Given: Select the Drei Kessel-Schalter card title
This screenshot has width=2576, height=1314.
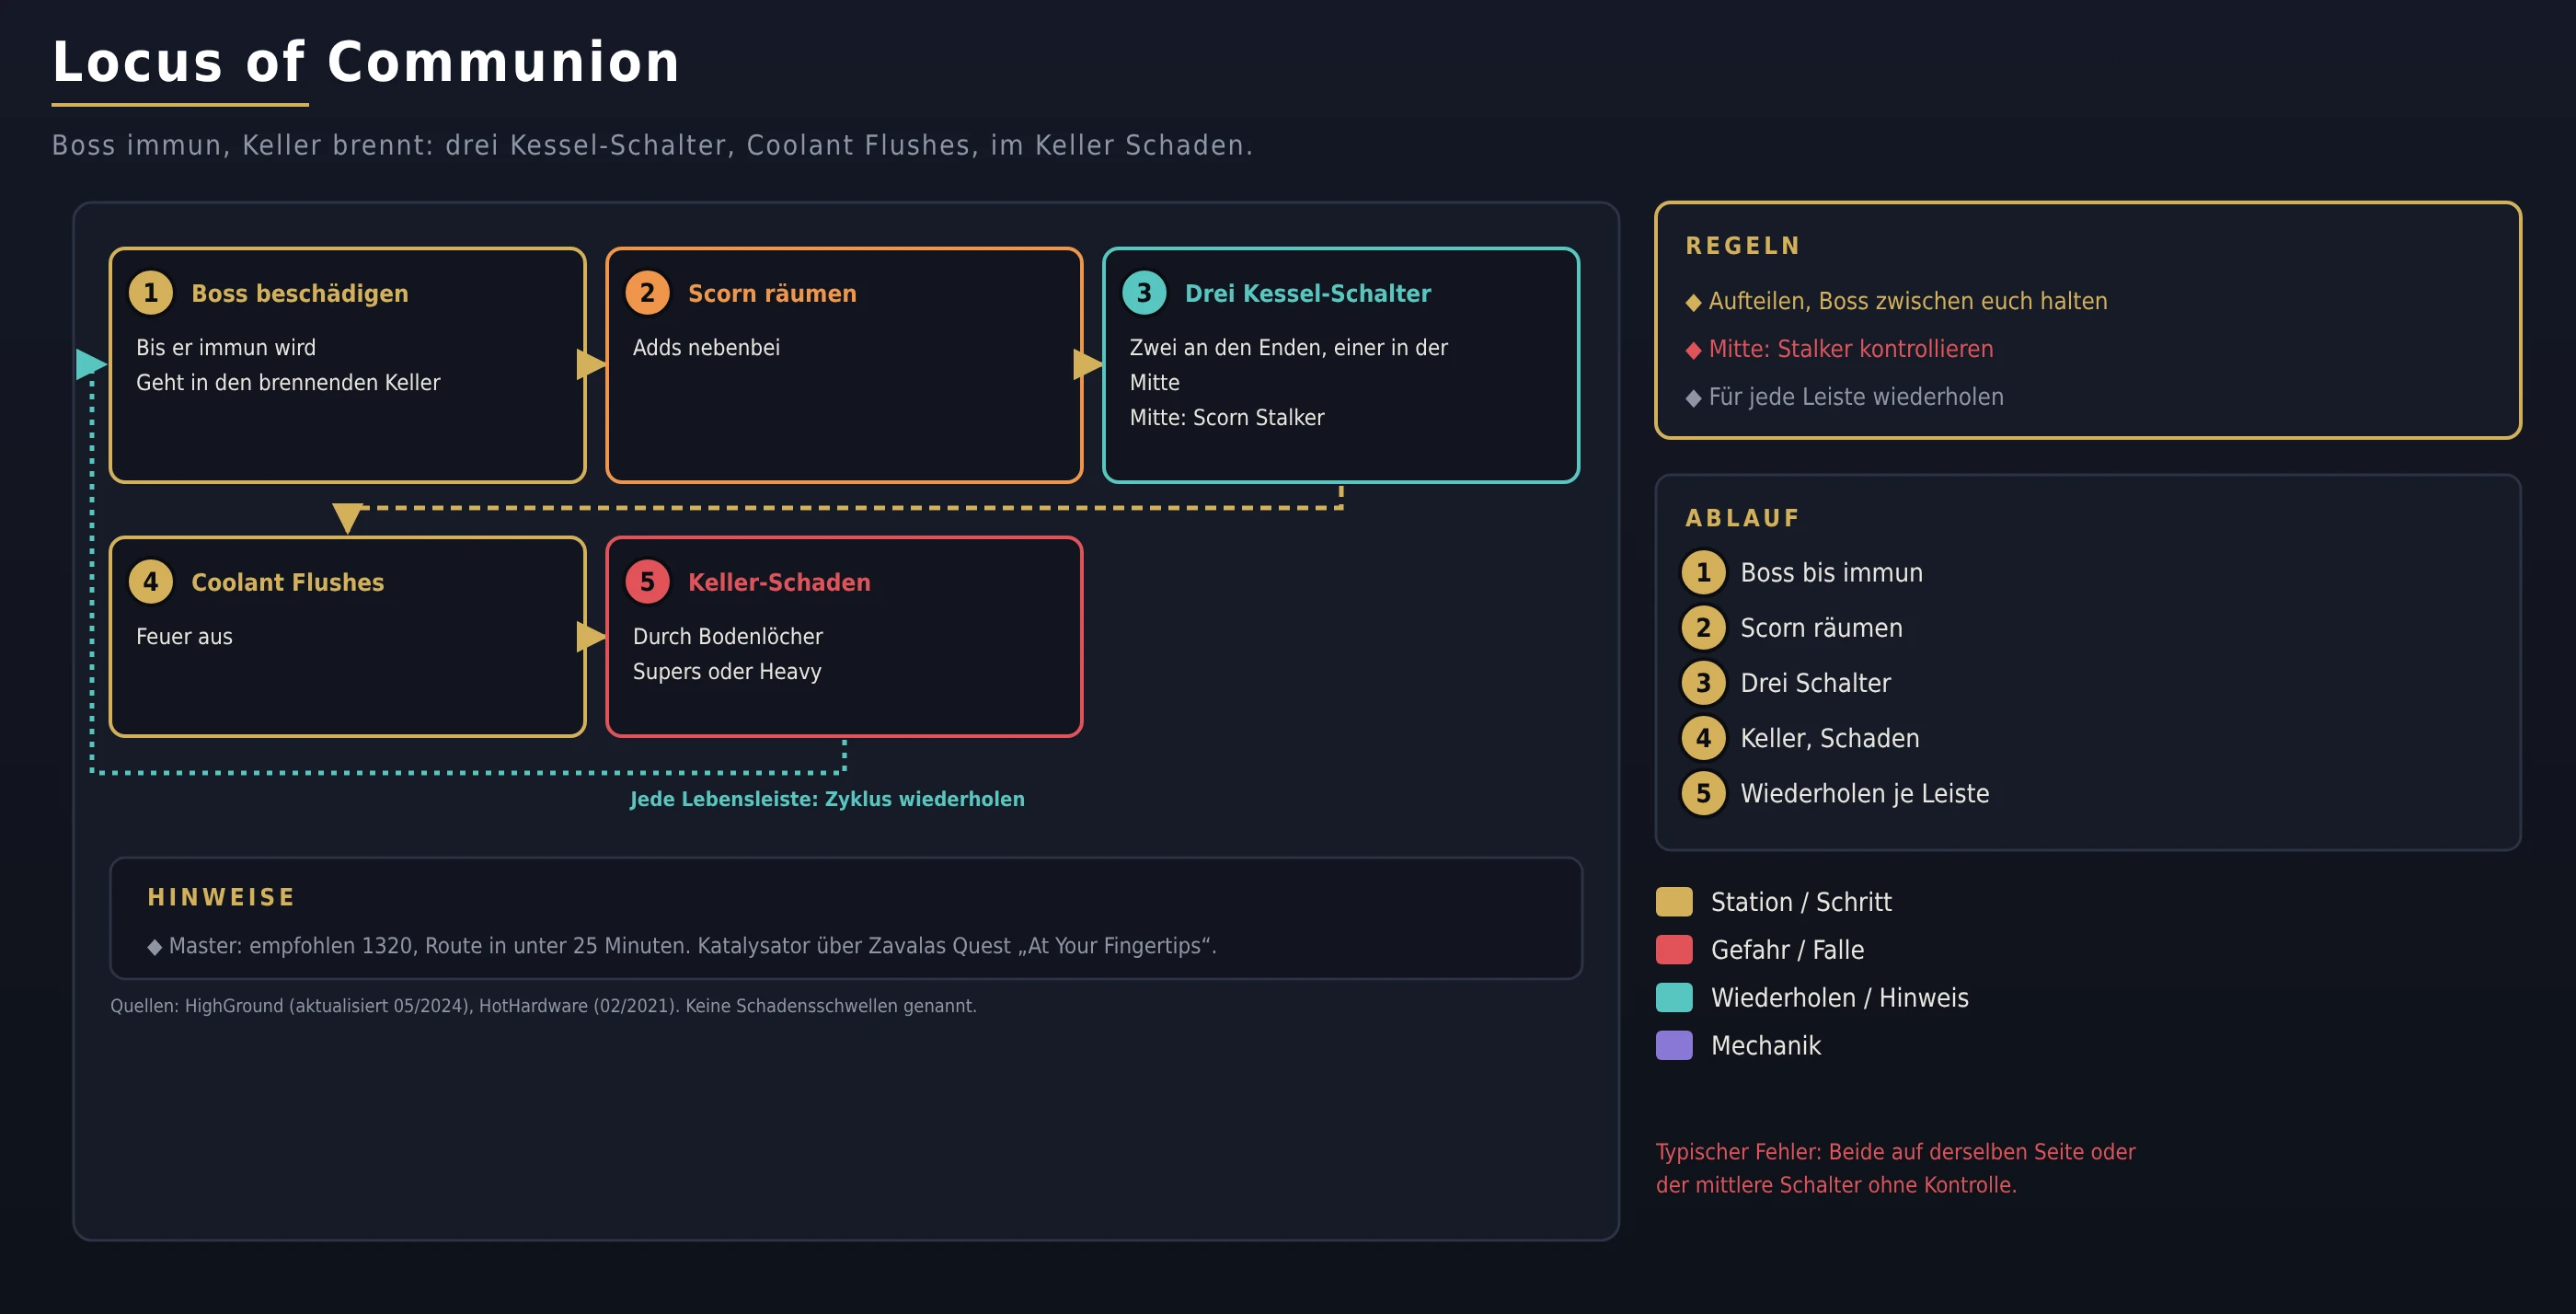Looking at the screenshot, I should click(1308, 293).
